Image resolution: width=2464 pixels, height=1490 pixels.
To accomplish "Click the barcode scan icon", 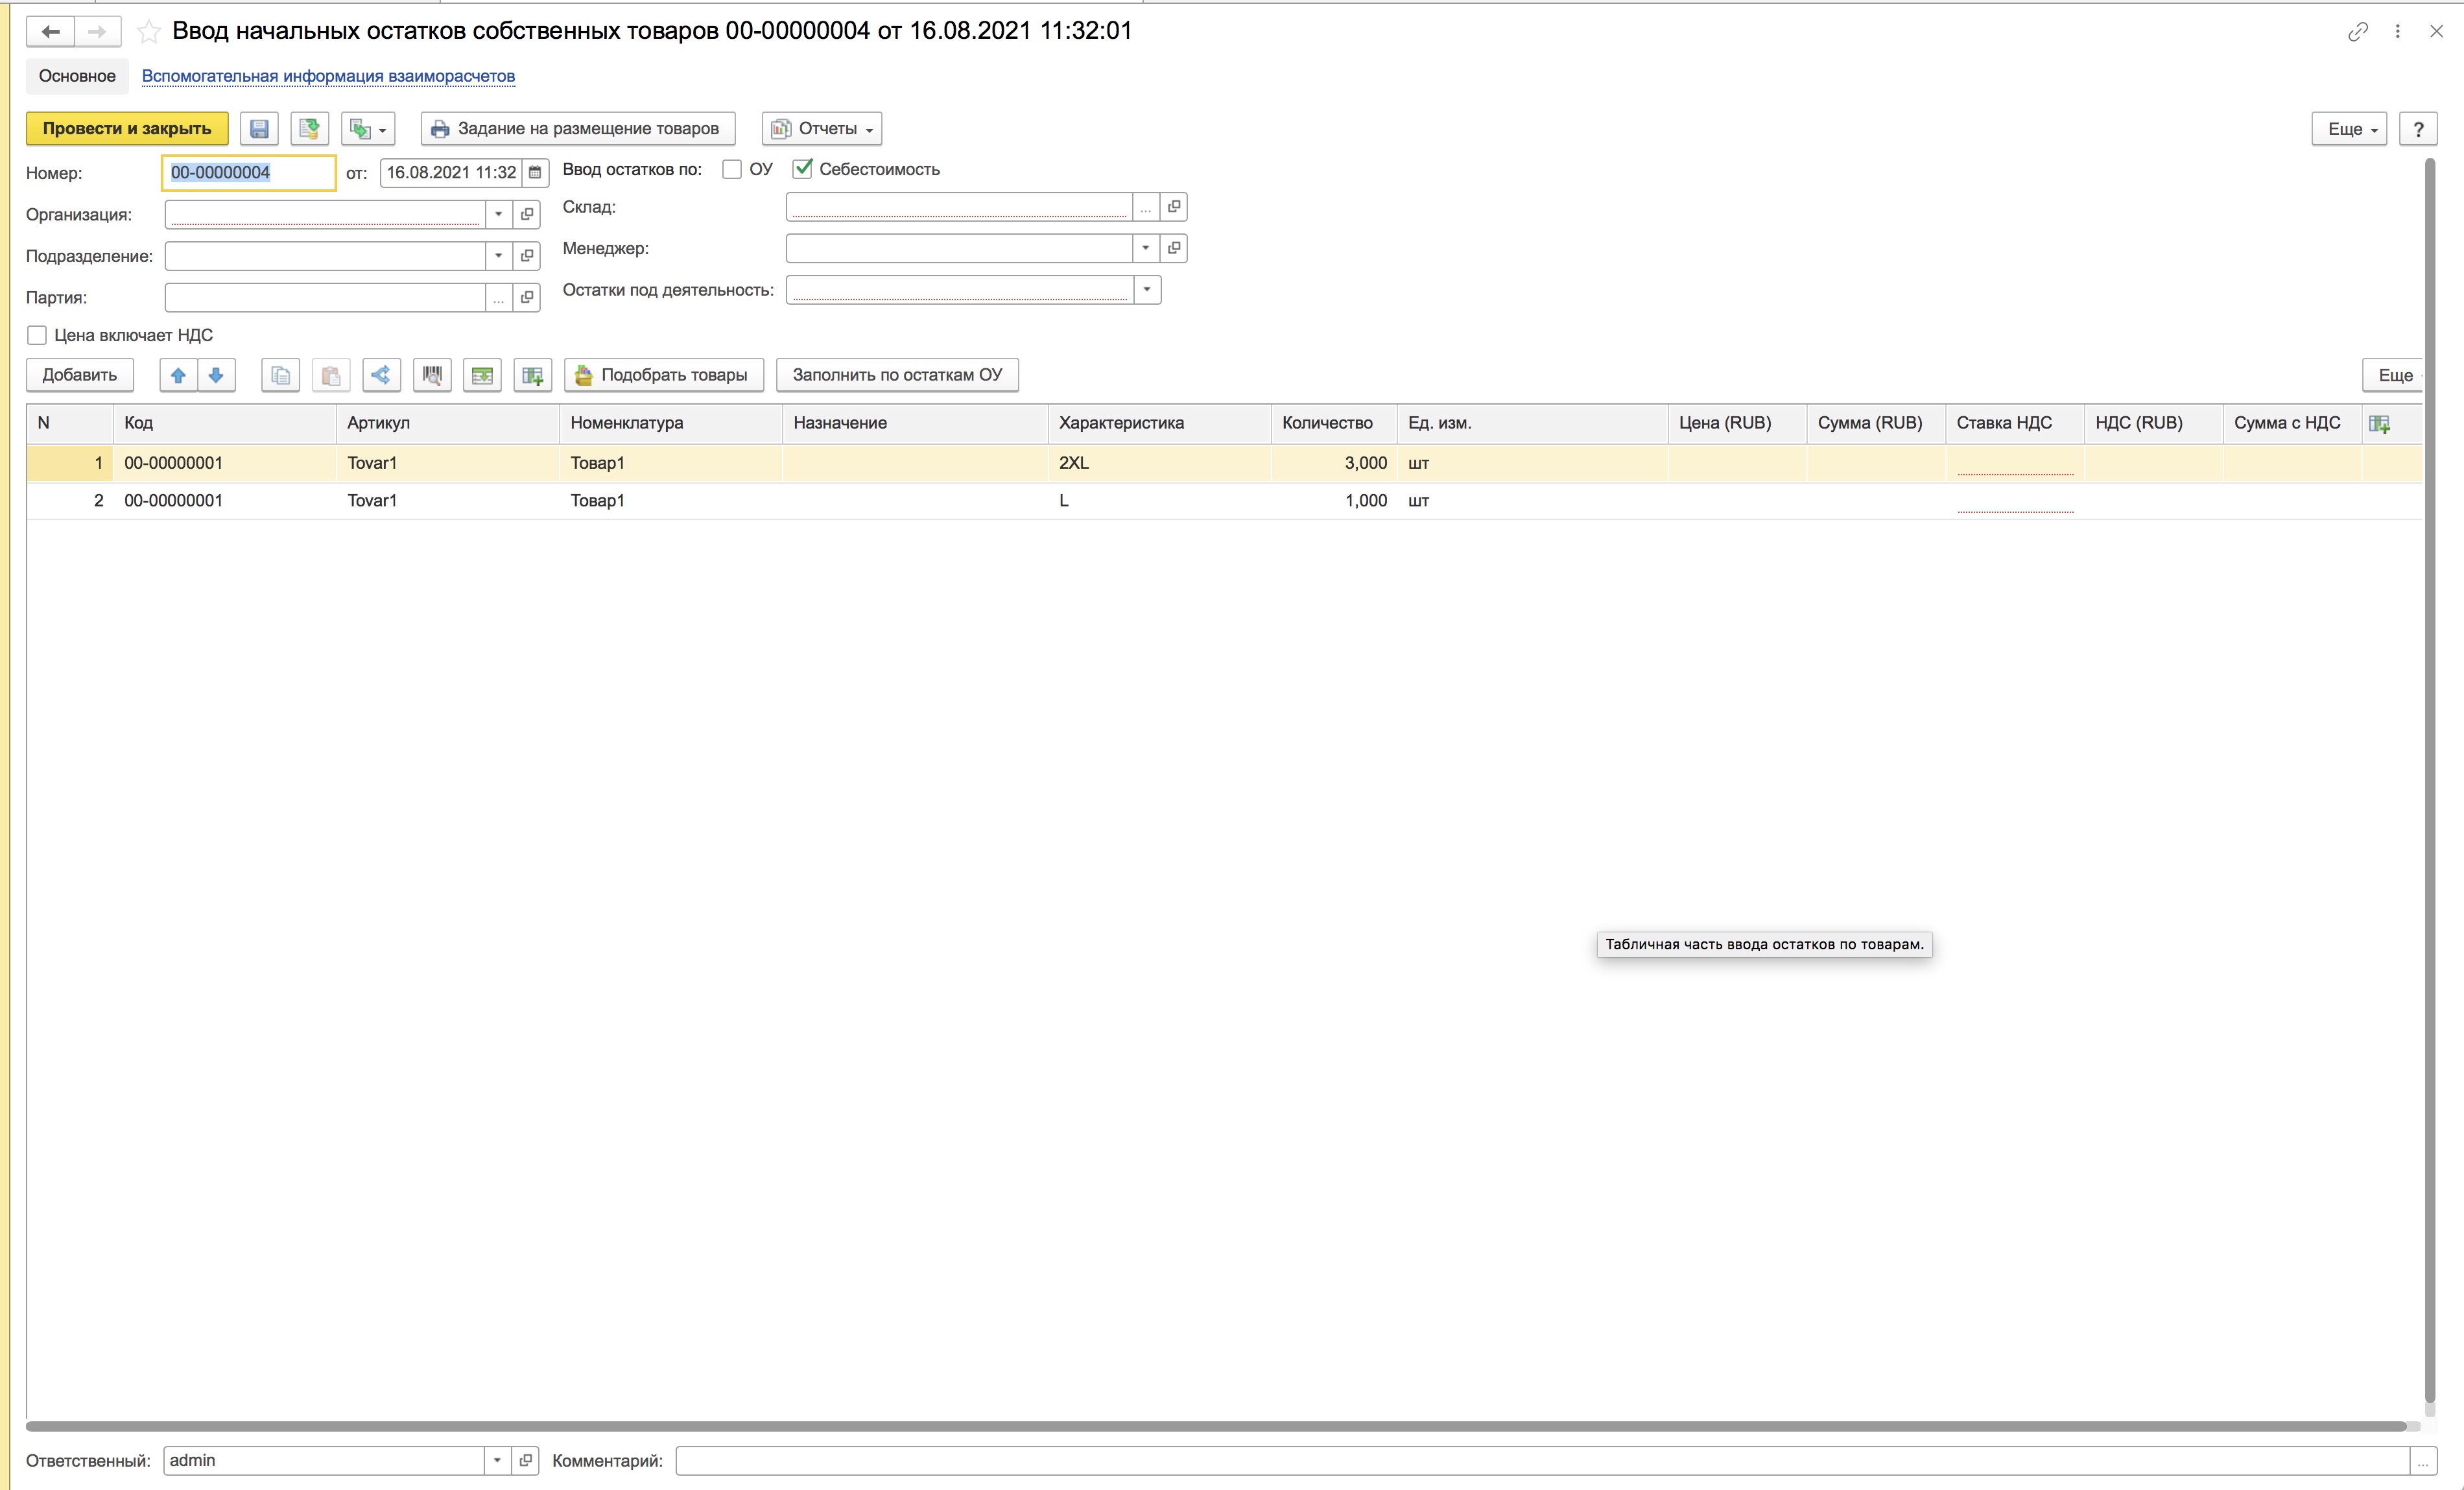I will click(x=432, y=375).
